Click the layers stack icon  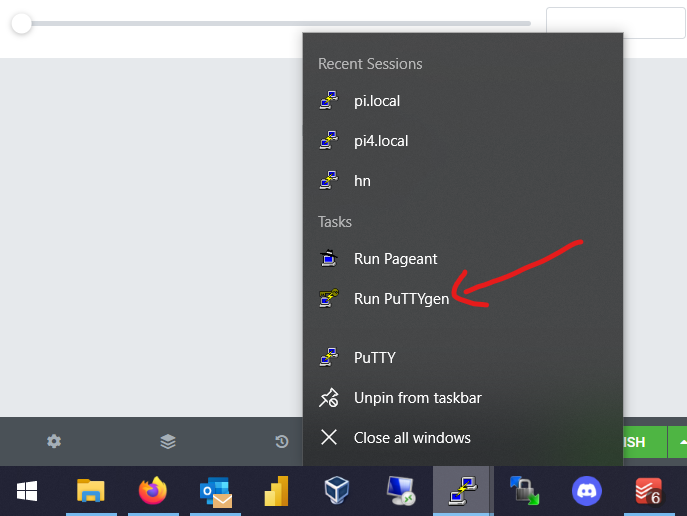[168, 442]
